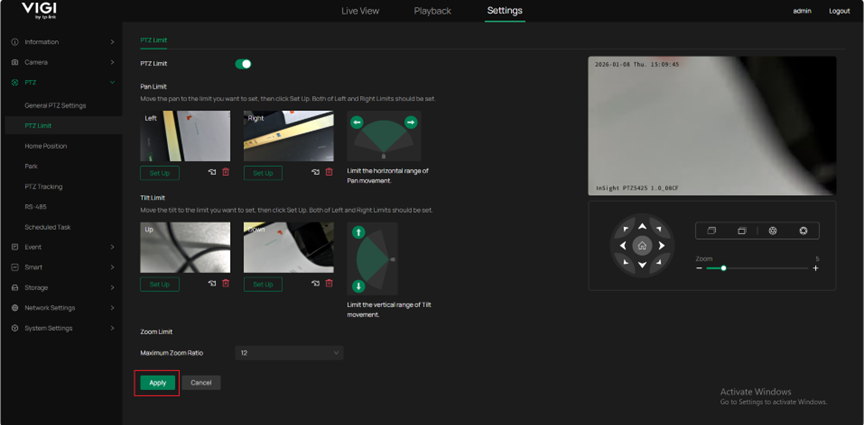Viewport: 864px width, 425px height.
Task: Click the PTZ home button in direction pad
Action: (642, 245)
